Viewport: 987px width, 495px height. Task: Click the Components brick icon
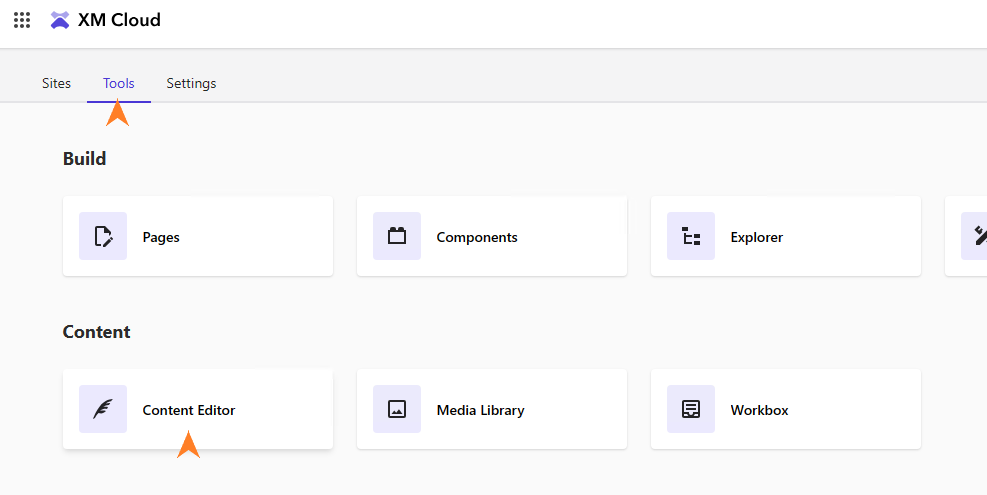(397, 236)
